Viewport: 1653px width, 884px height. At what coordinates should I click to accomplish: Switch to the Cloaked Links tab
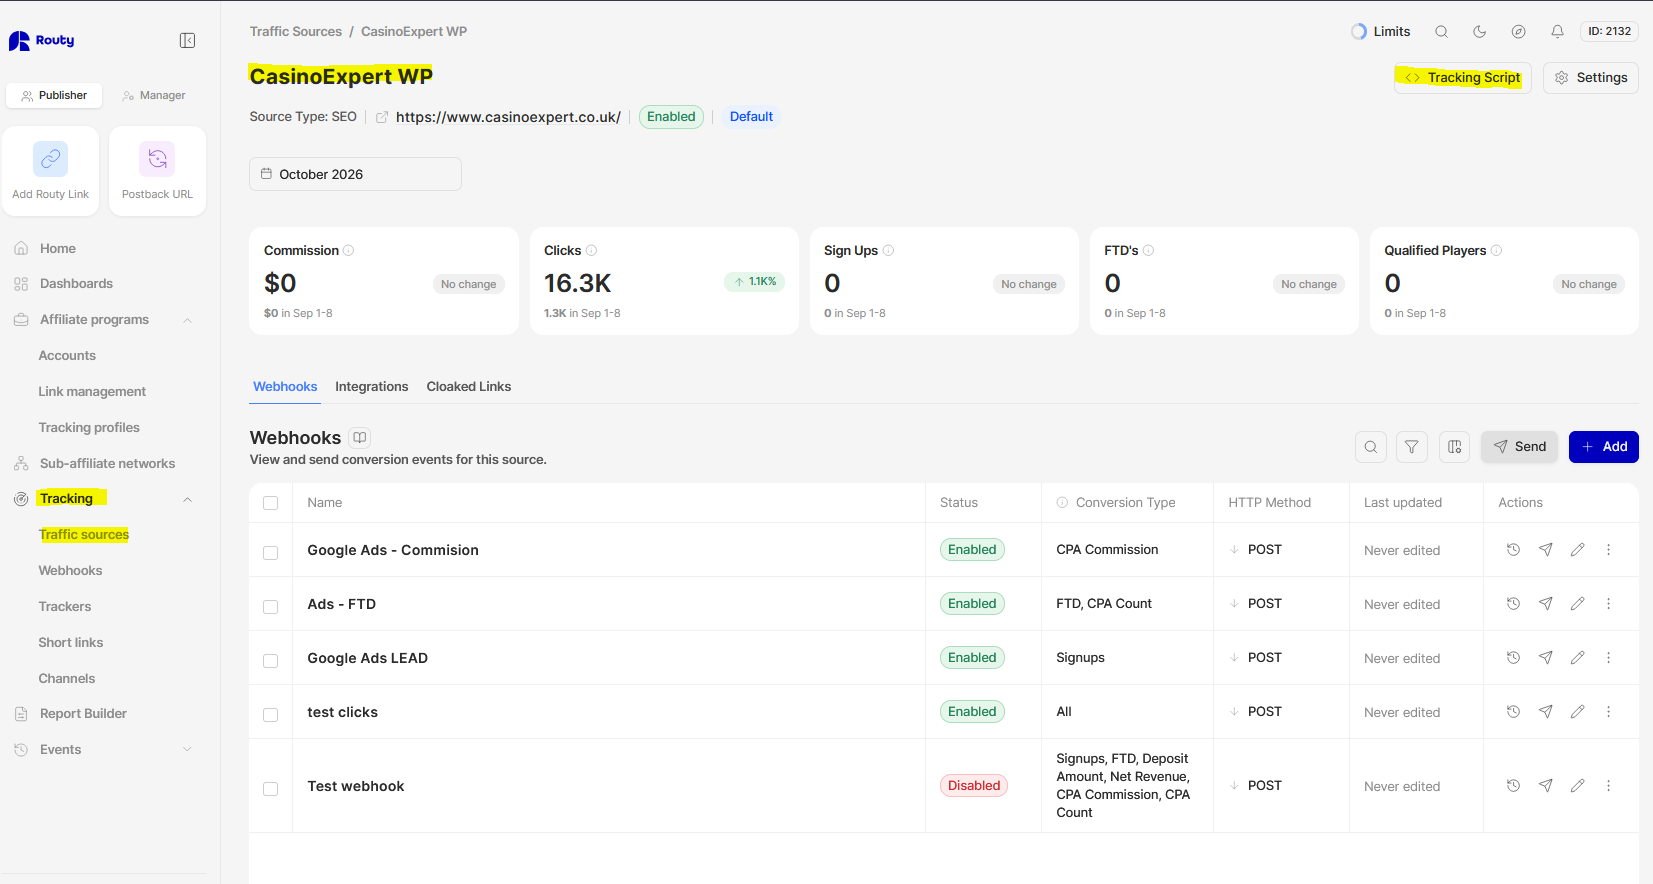click(x=468, y=387)
